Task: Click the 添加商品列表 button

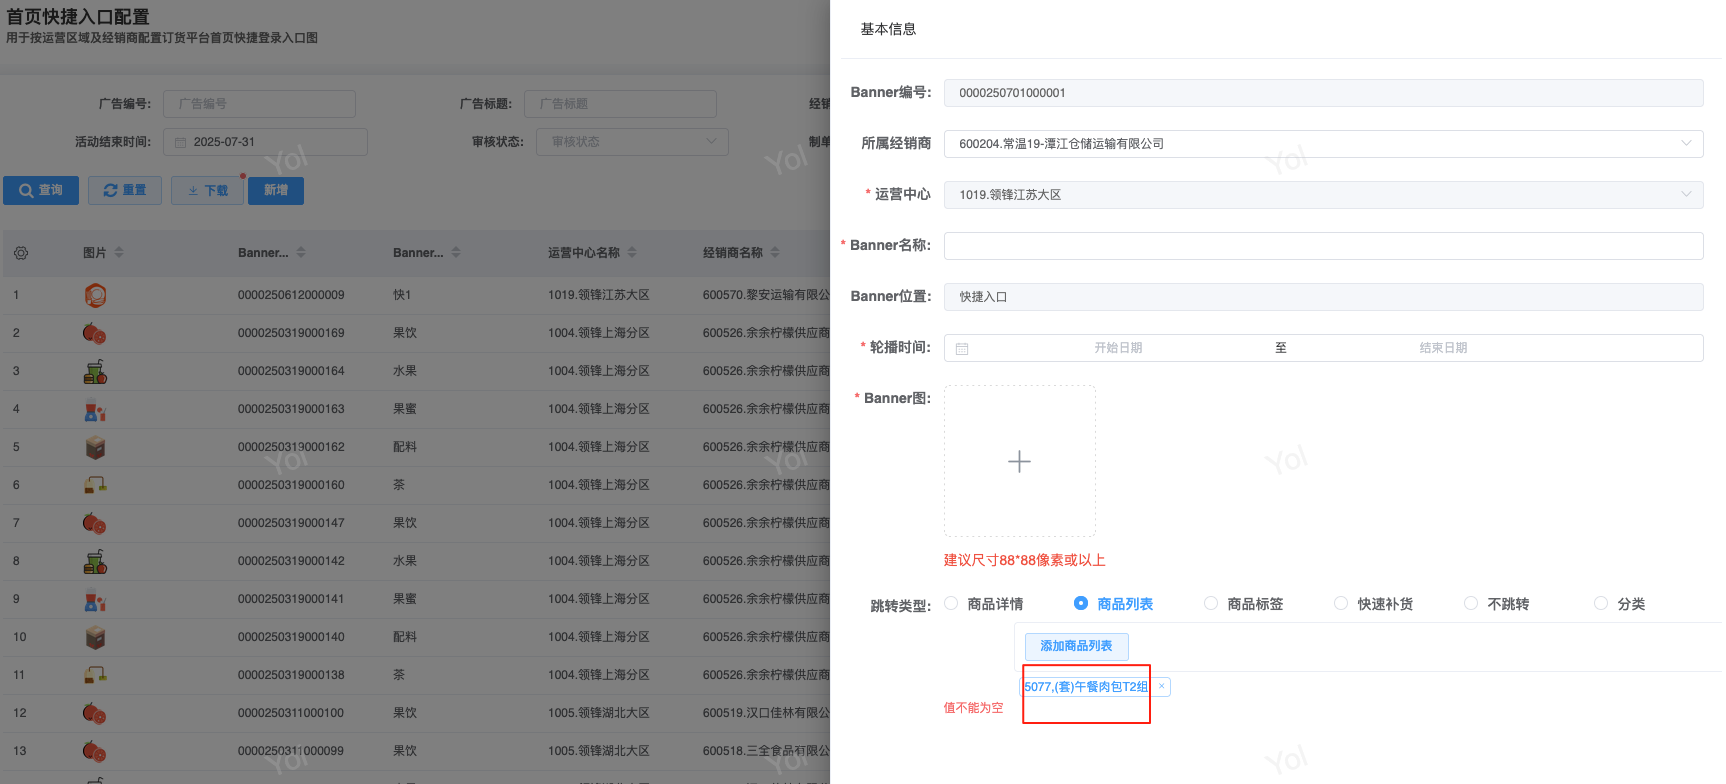Action: [x=1076, y=646]
